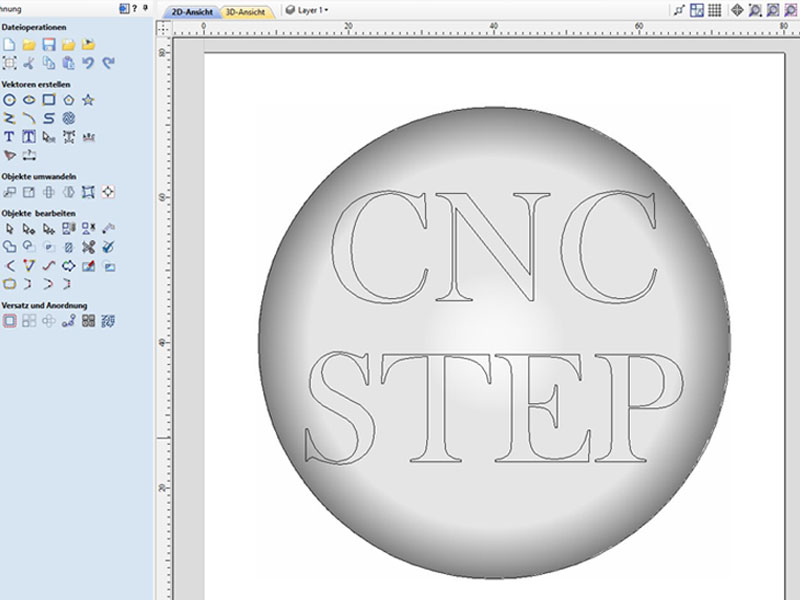Run the vector validator checkmark tool
Screen dimensions: 800x600
tap(108, 247)
